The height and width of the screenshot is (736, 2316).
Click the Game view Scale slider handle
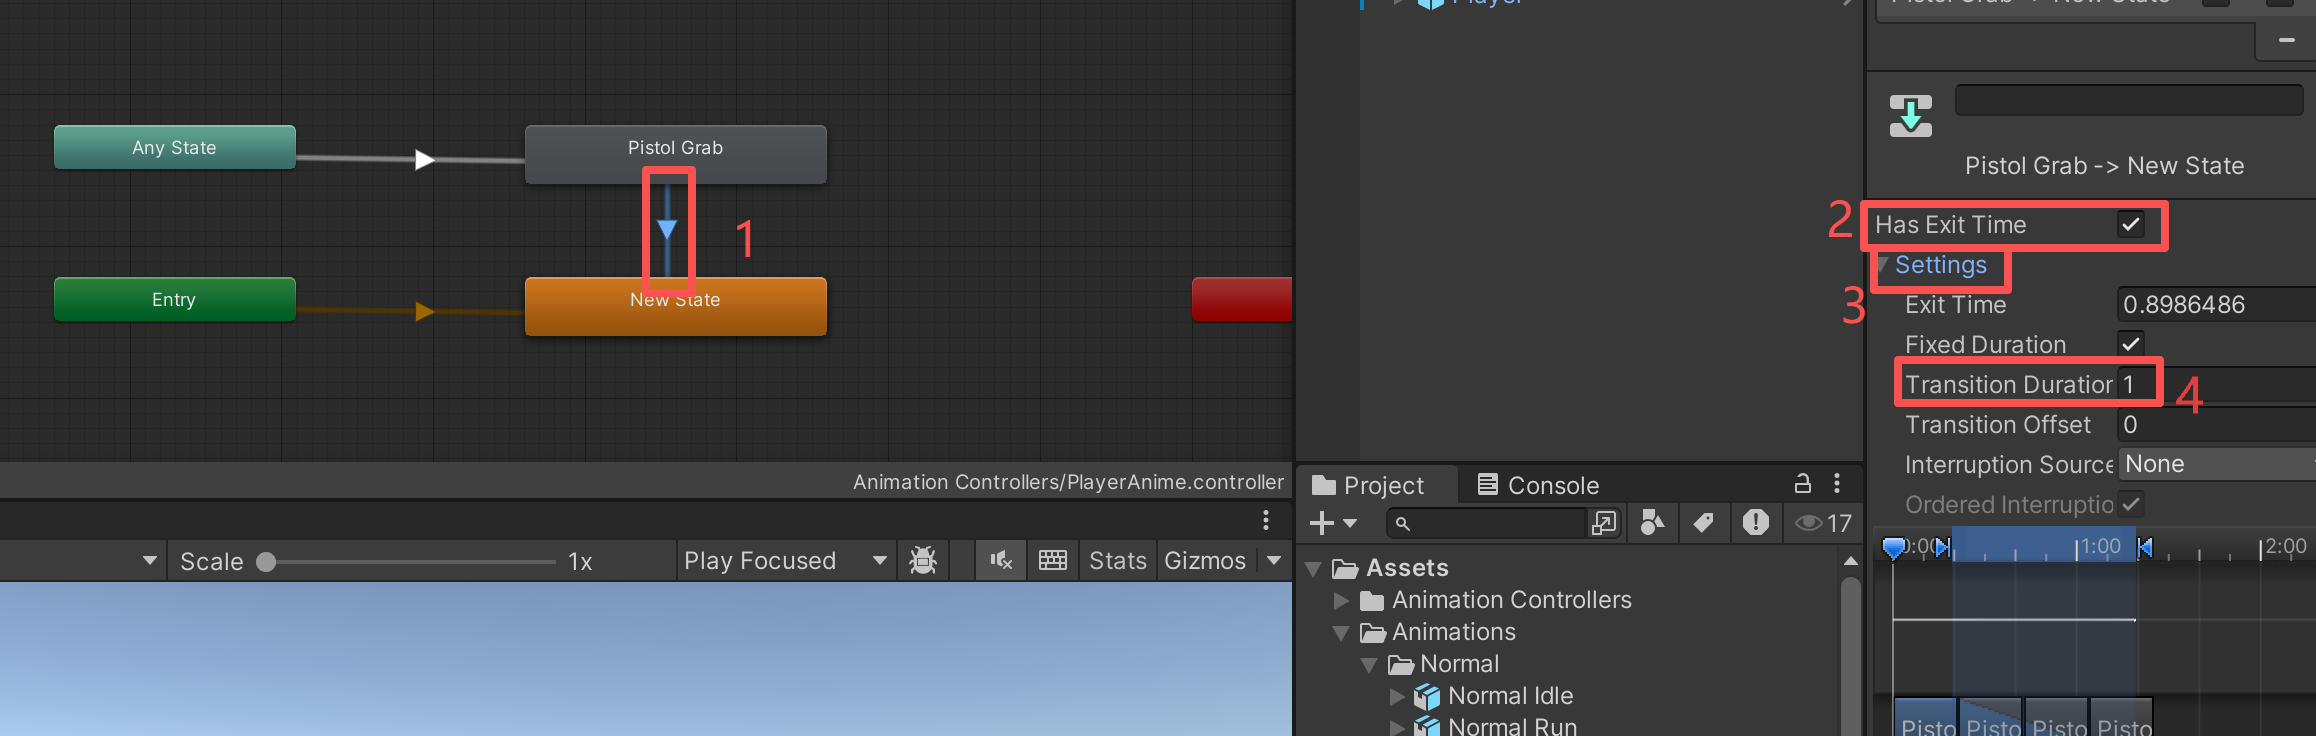coord(266,562)
